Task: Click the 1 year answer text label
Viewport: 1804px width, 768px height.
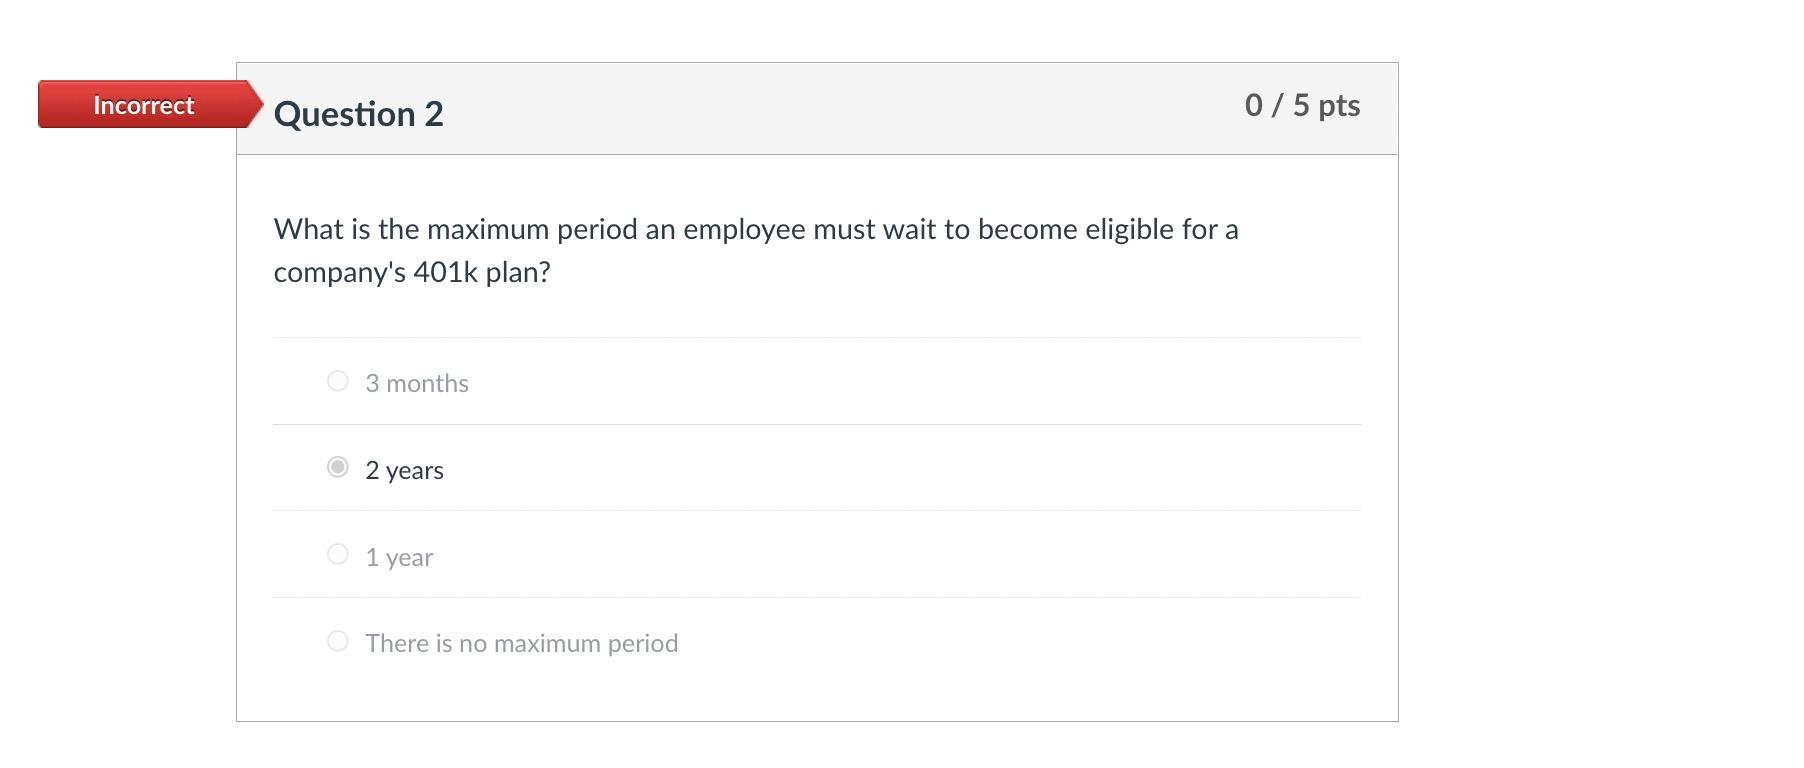Action: pos(399,557)
